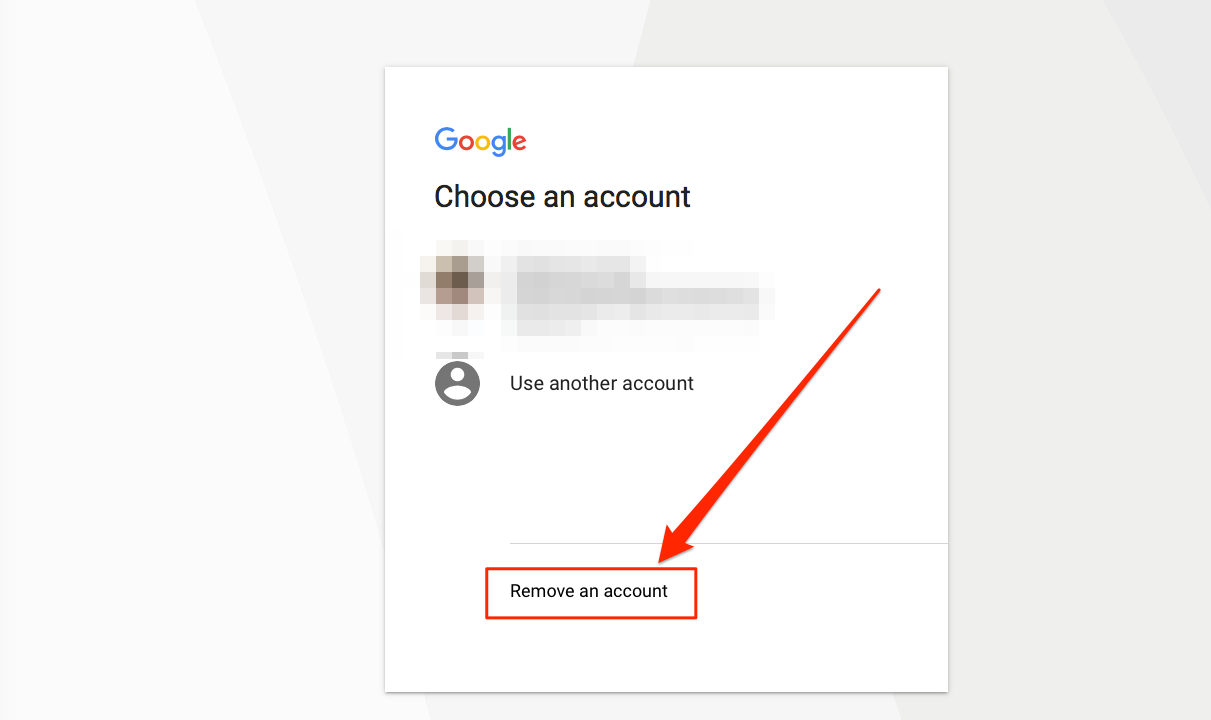Click the word account in Use another account
The image size is (1211, 720).
click(656, 383)
